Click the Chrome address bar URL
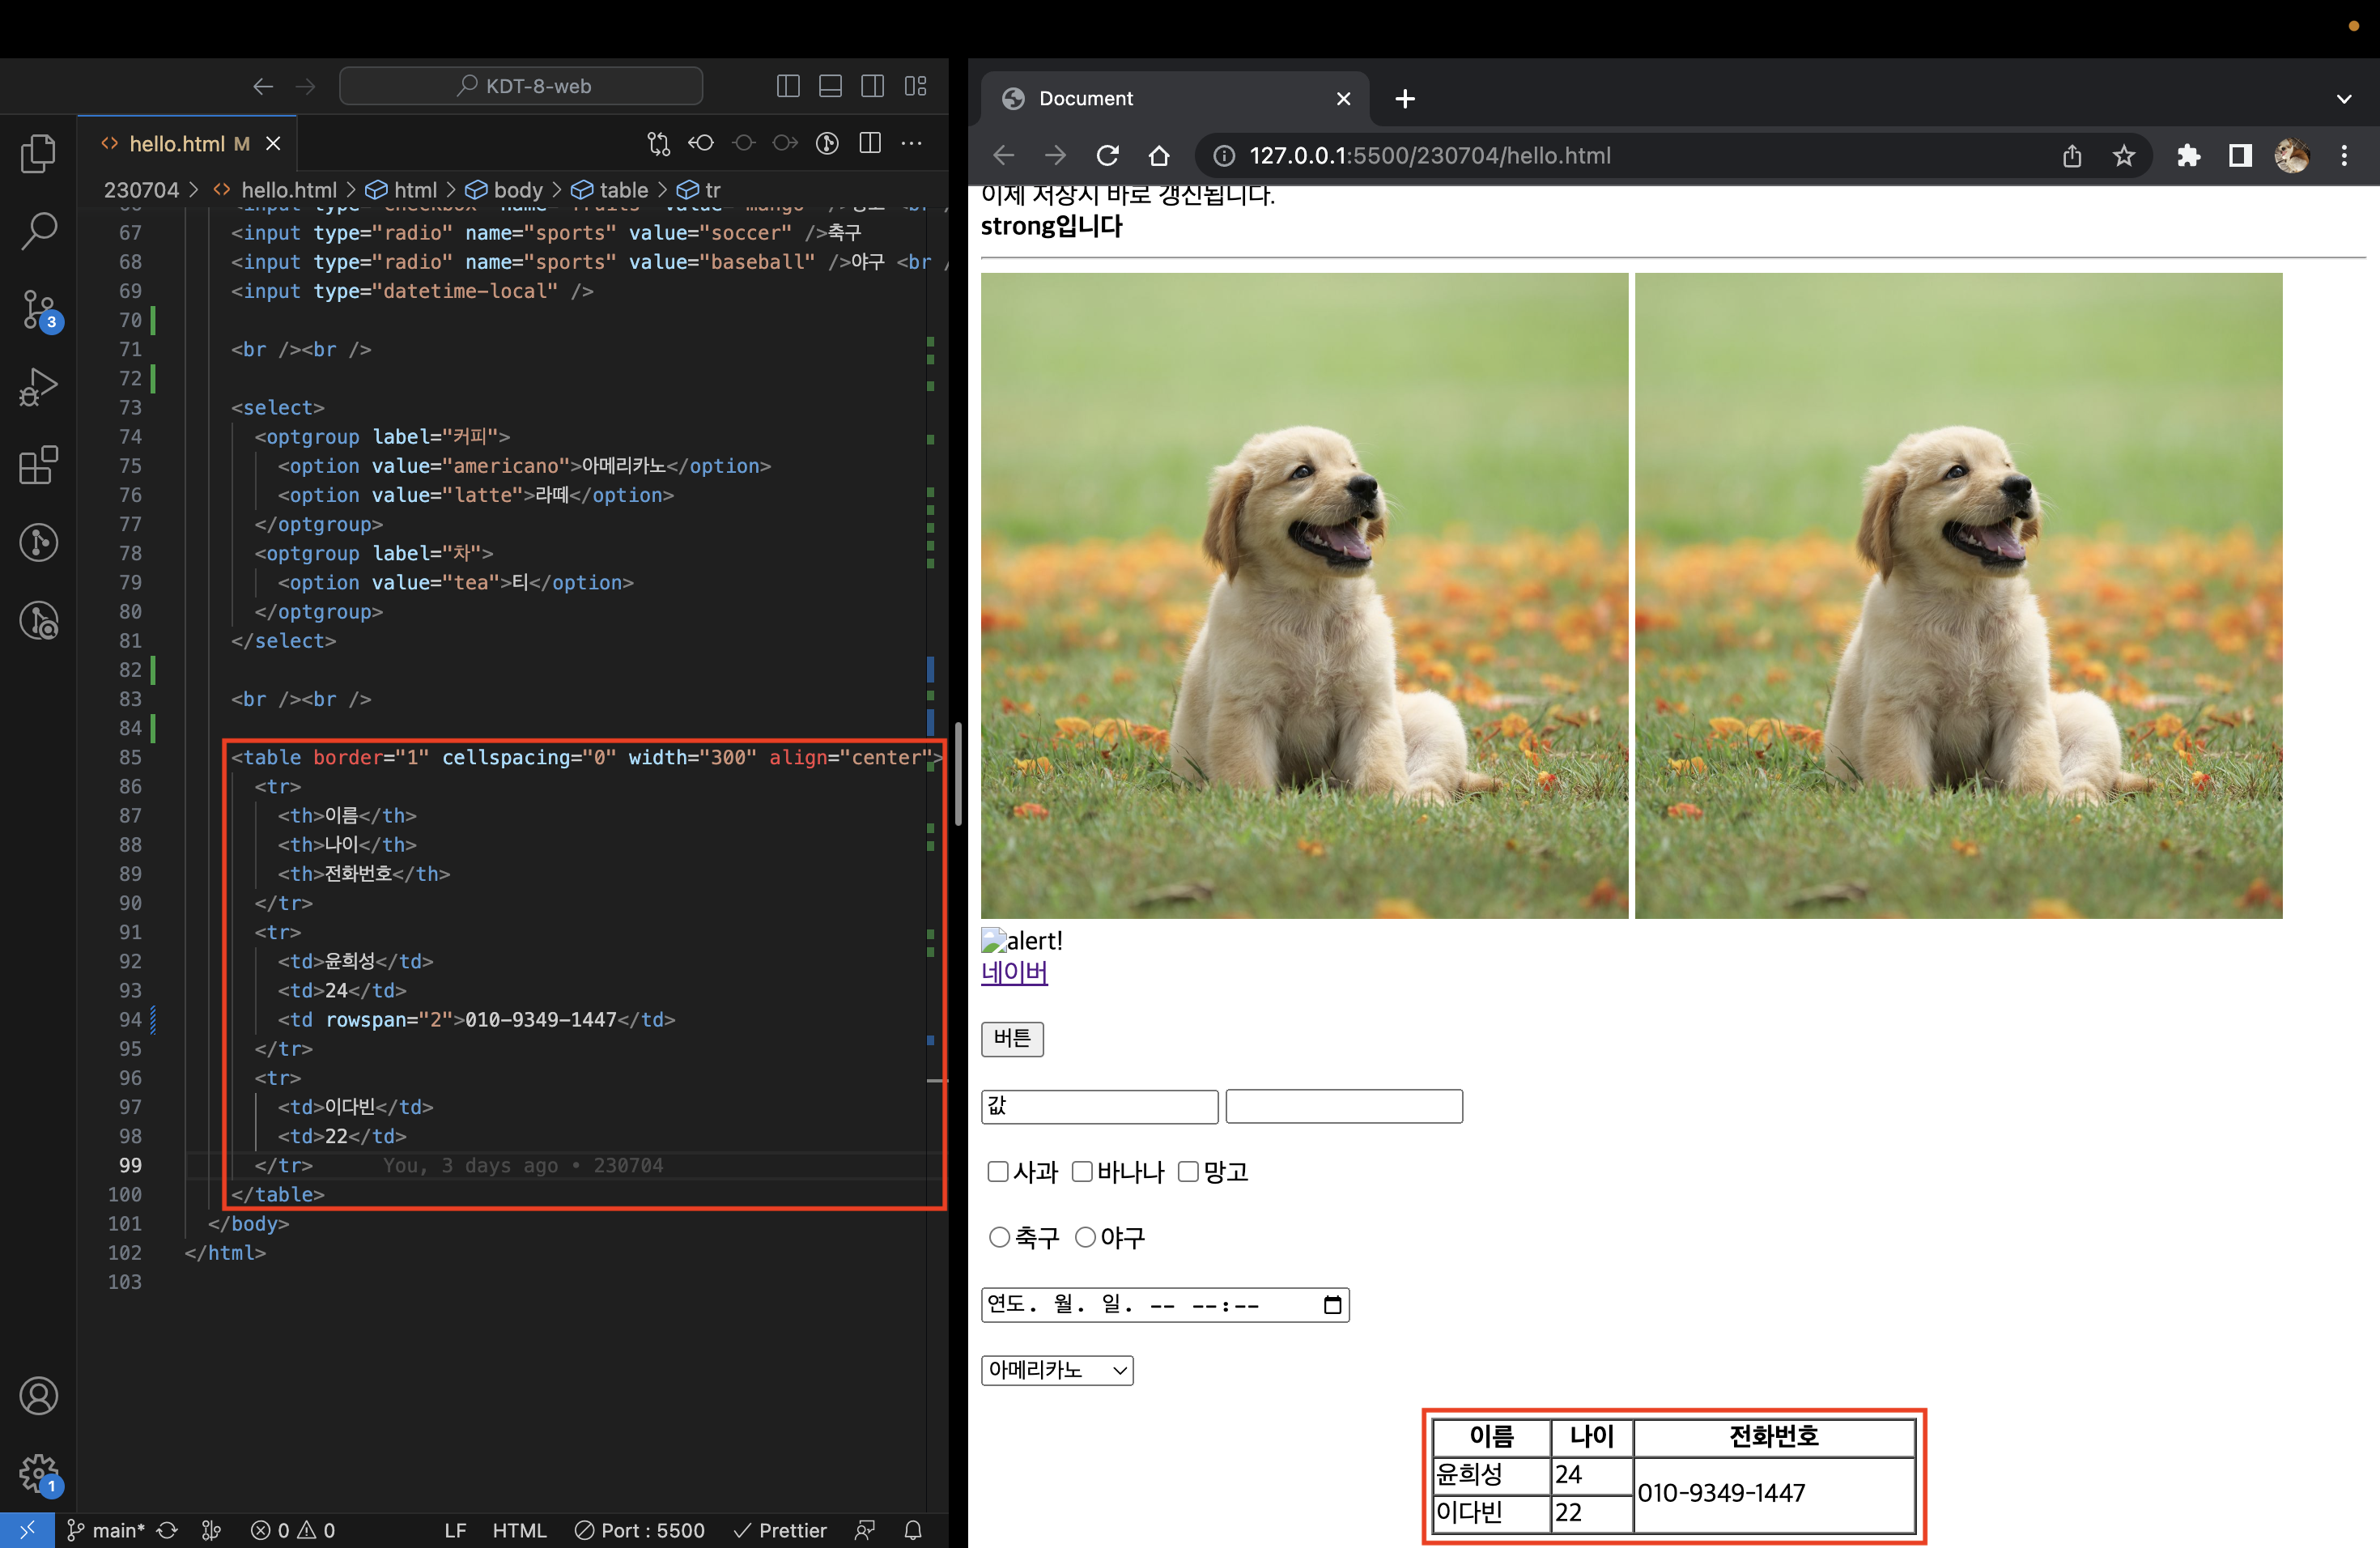 tap(1429, 155)
